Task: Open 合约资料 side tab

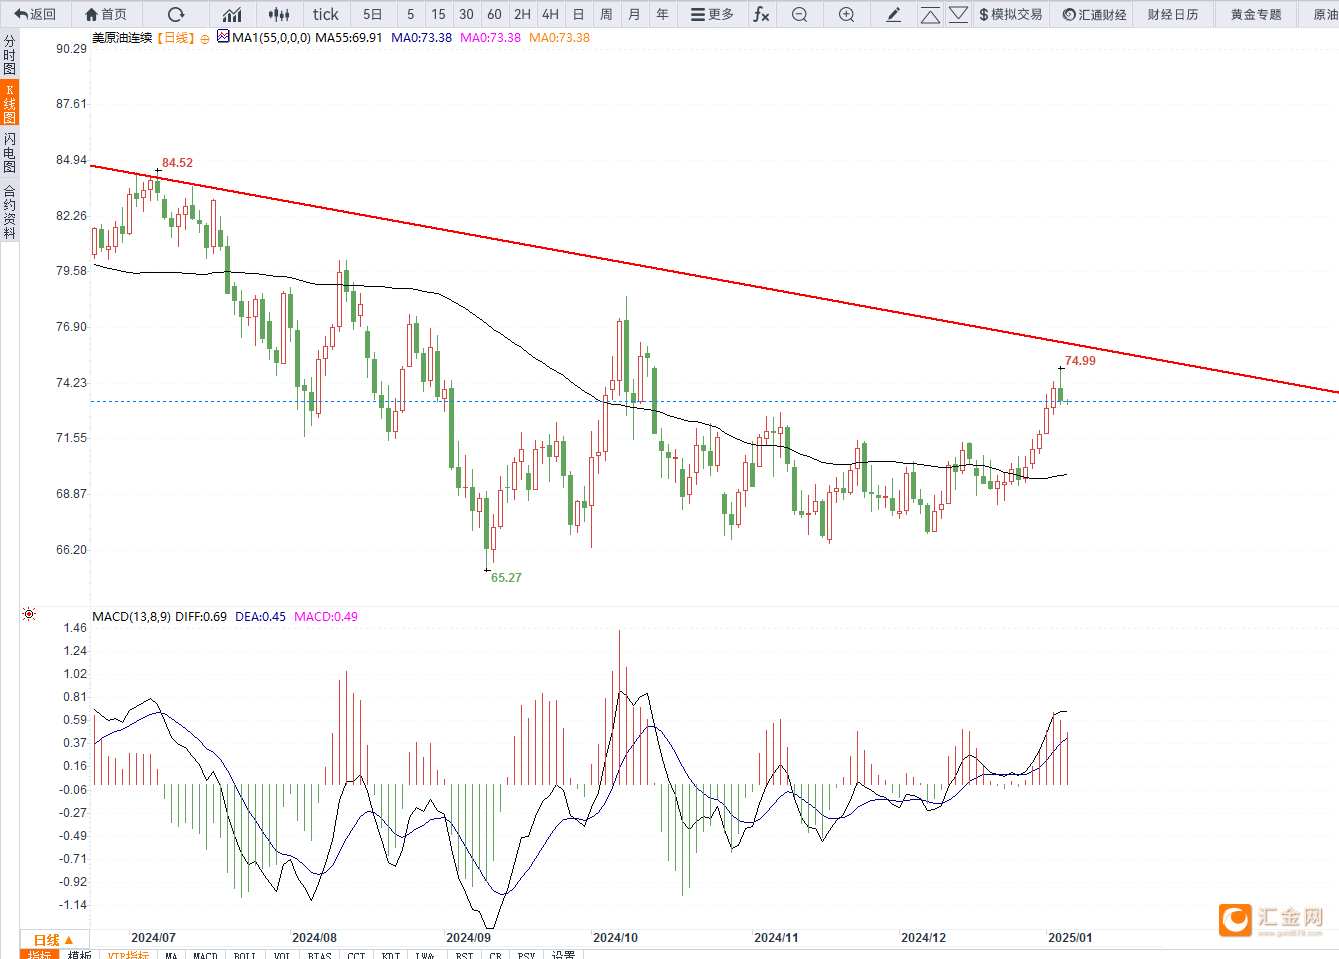Action: tap(9, 211)
